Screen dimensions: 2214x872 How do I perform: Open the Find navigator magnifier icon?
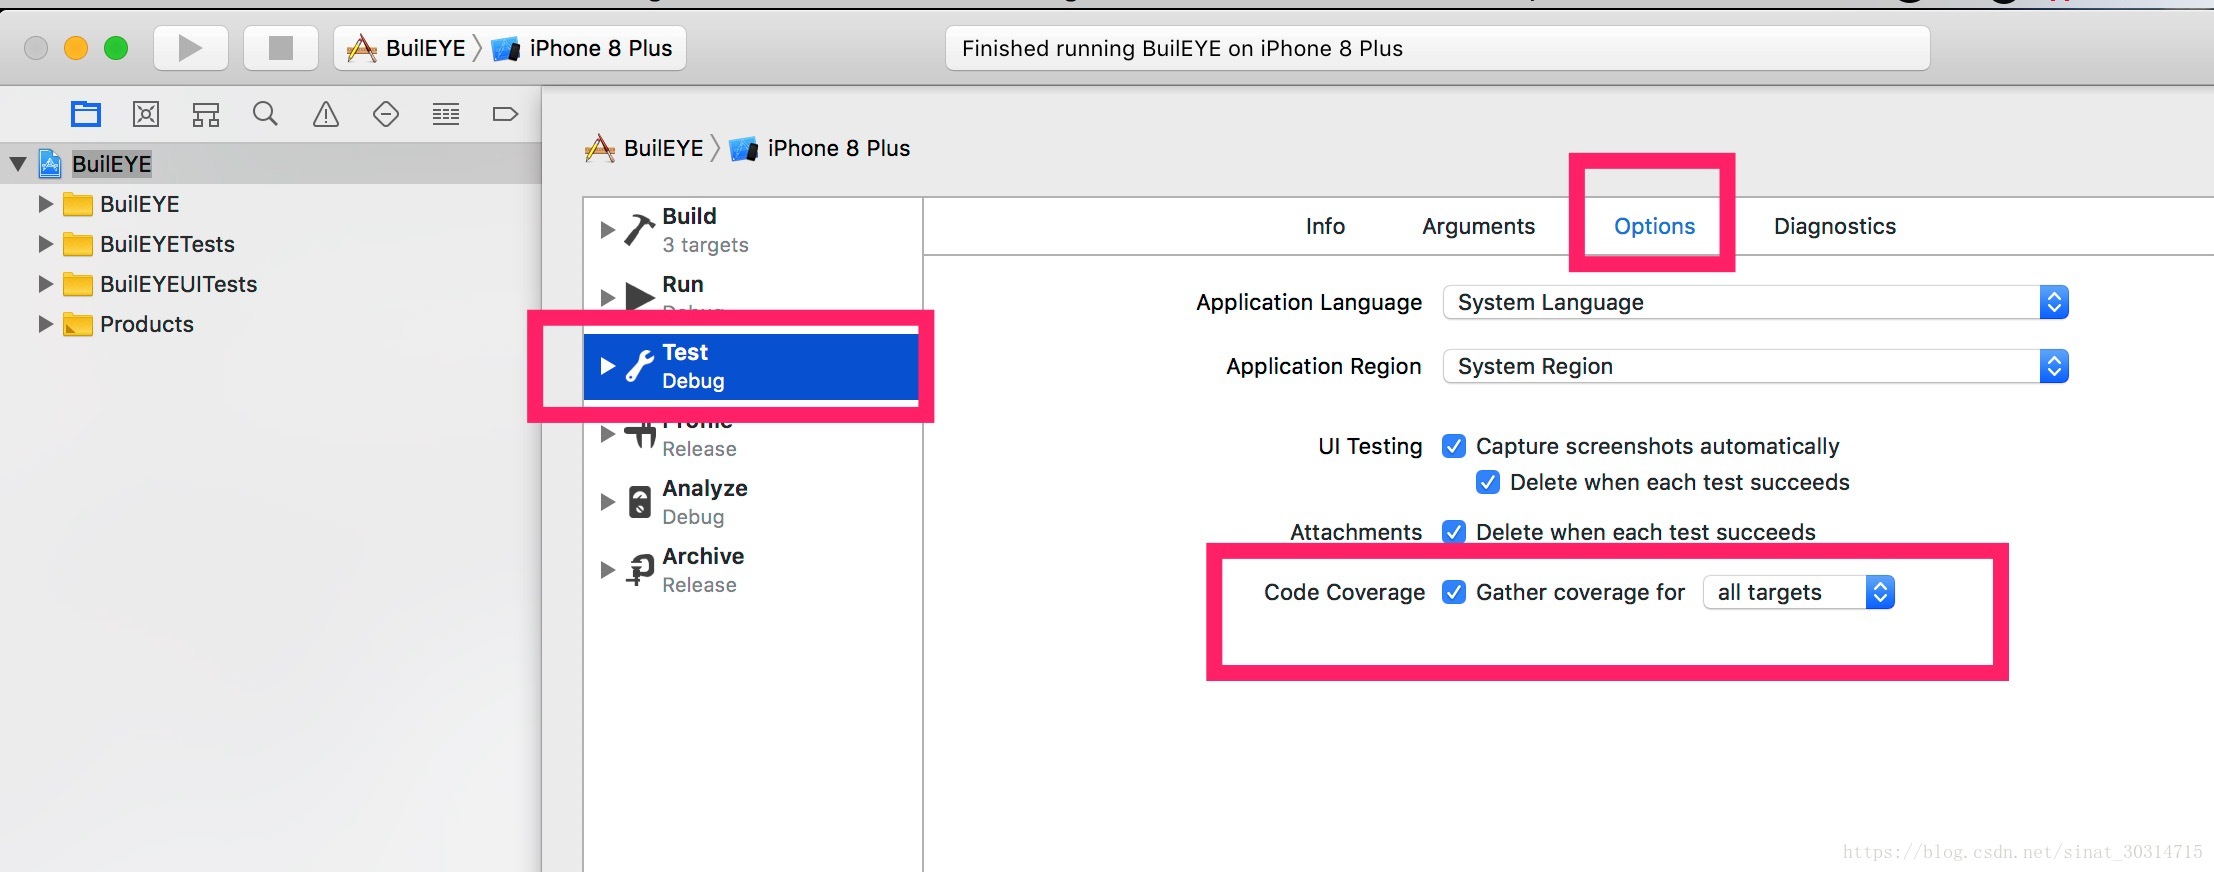click(x=265, y=114)
